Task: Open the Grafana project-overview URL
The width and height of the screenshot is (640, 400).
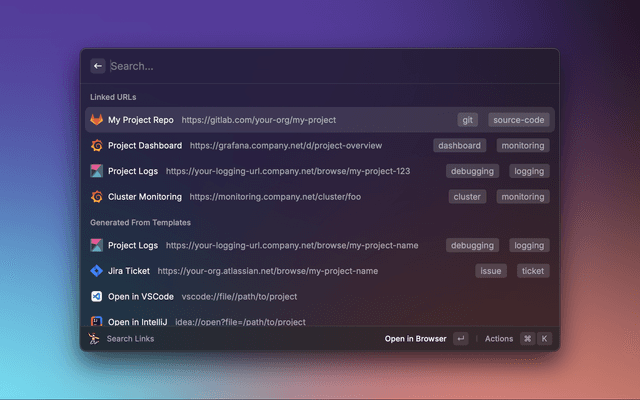Action: (x=293, y=145)
